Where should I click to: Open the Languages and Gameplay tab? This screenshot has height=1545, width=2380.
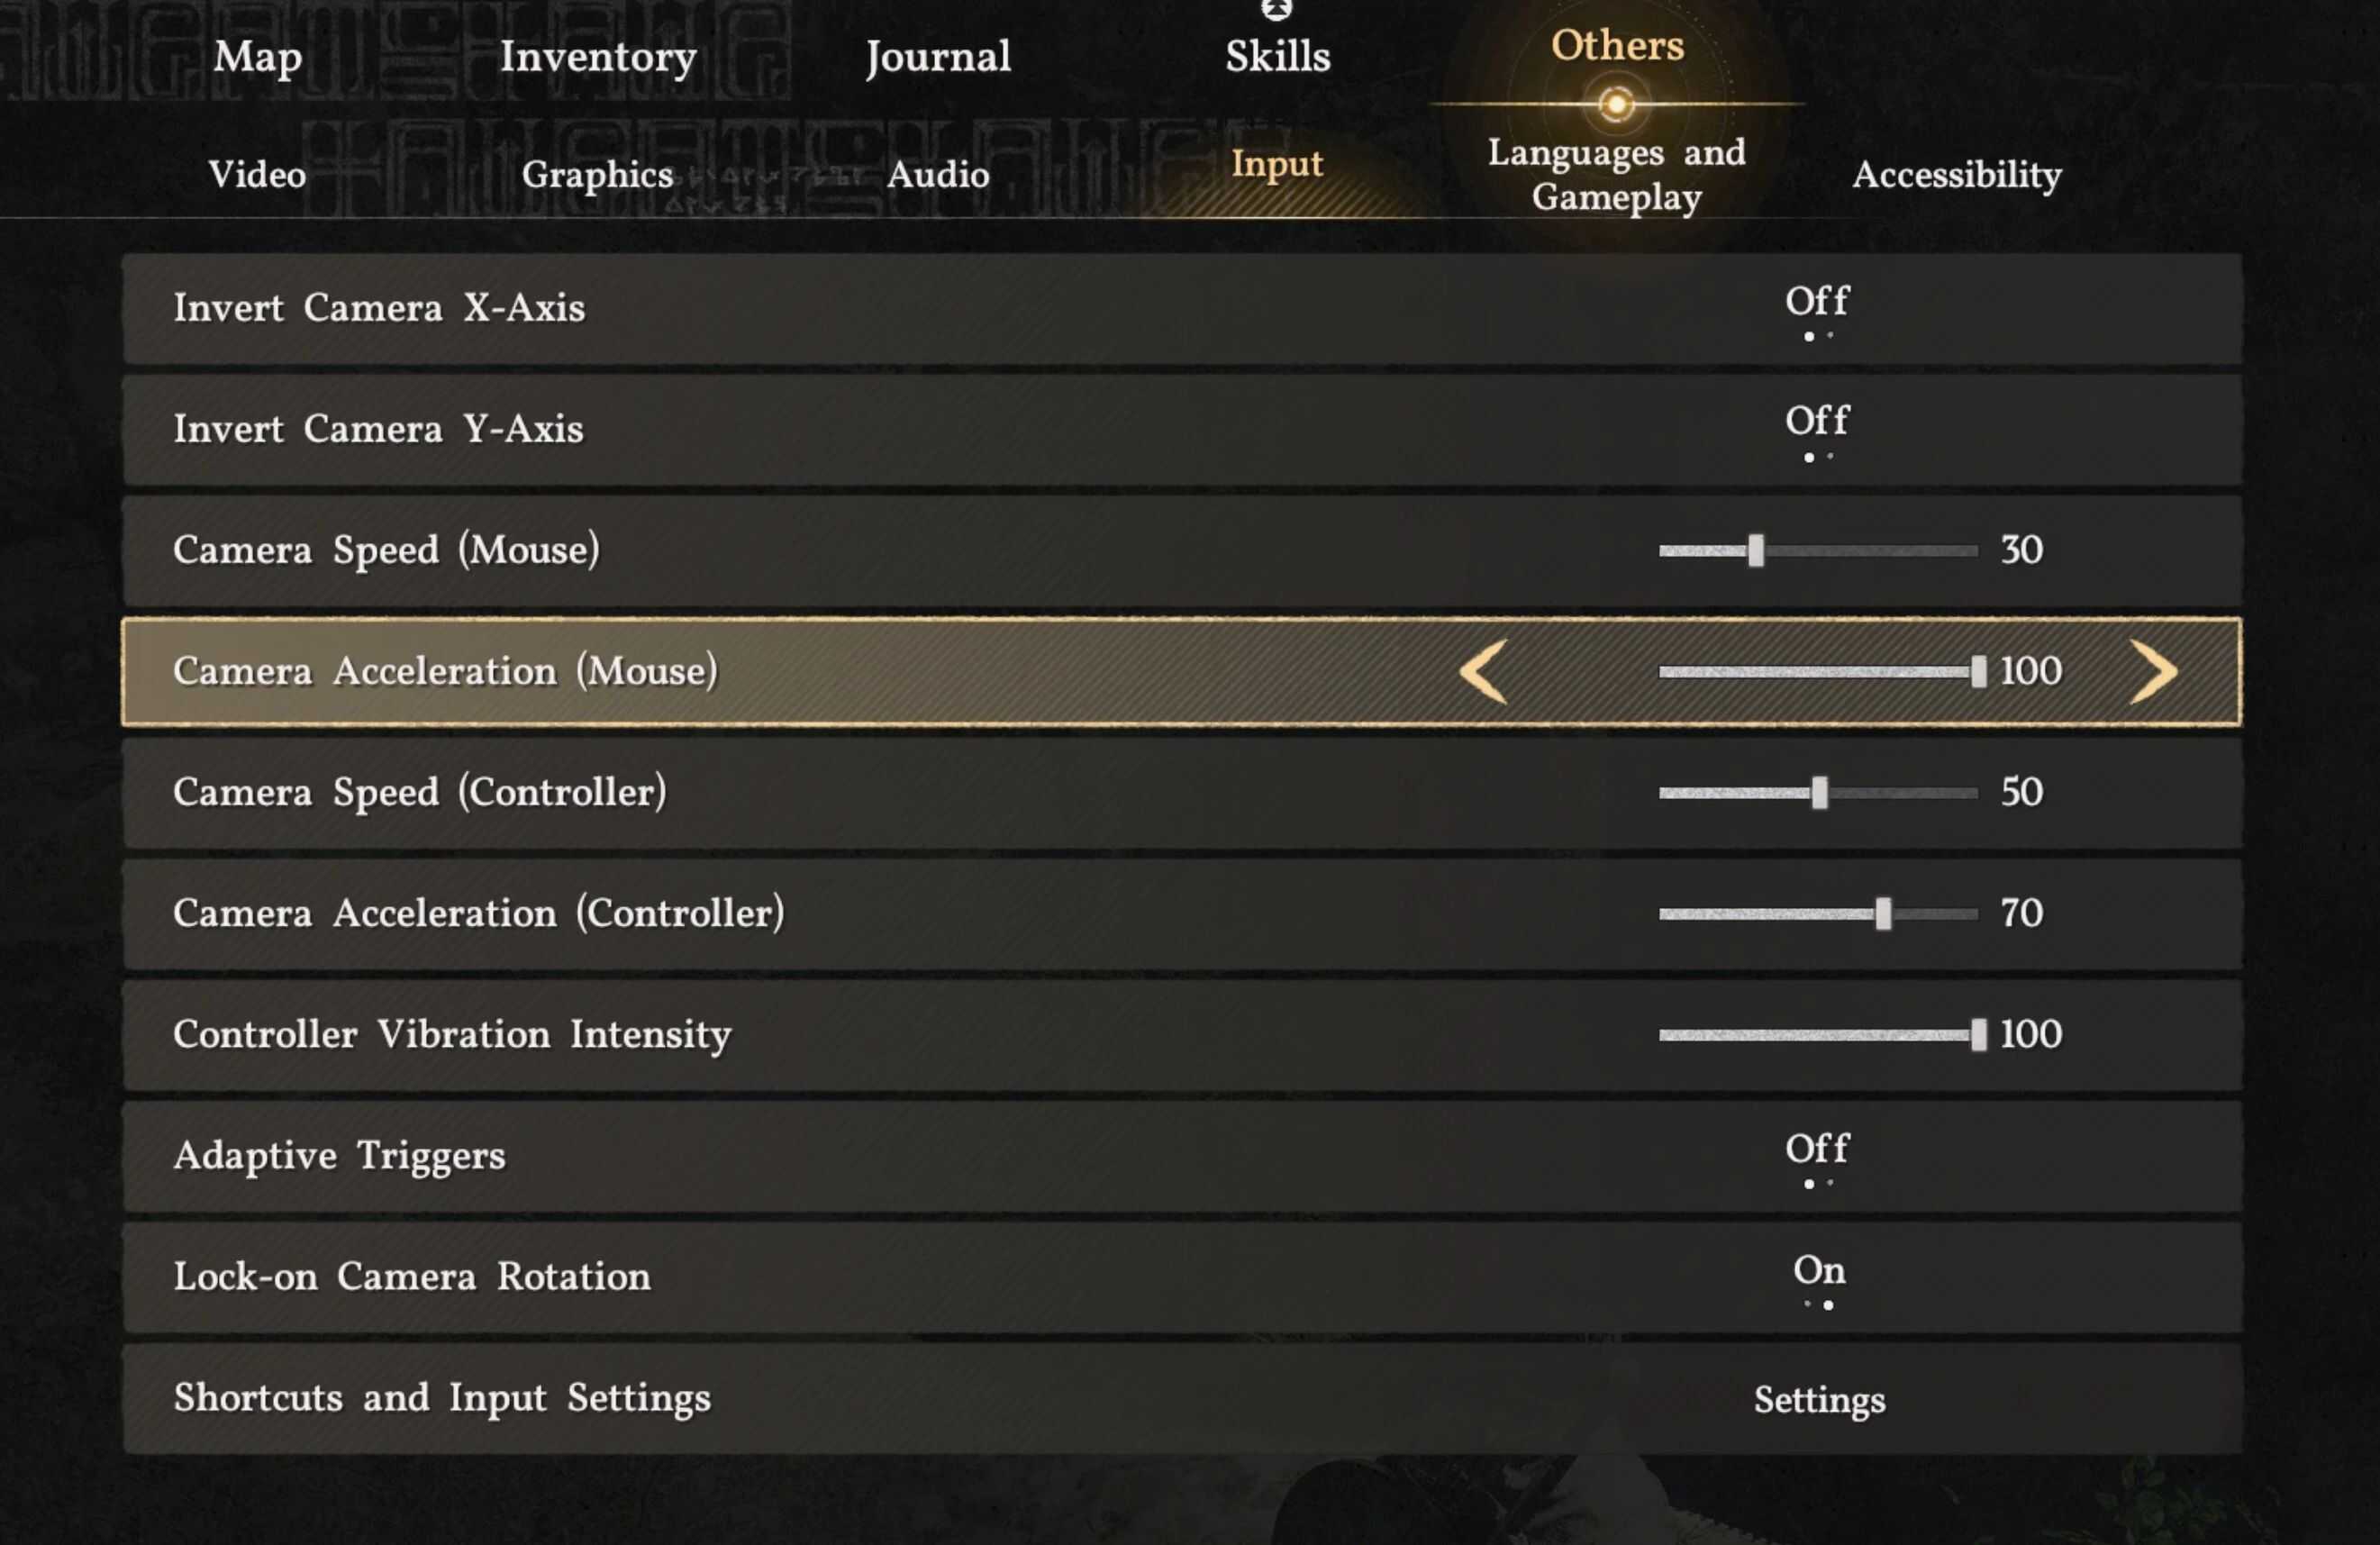click(x=1616, y=174)
